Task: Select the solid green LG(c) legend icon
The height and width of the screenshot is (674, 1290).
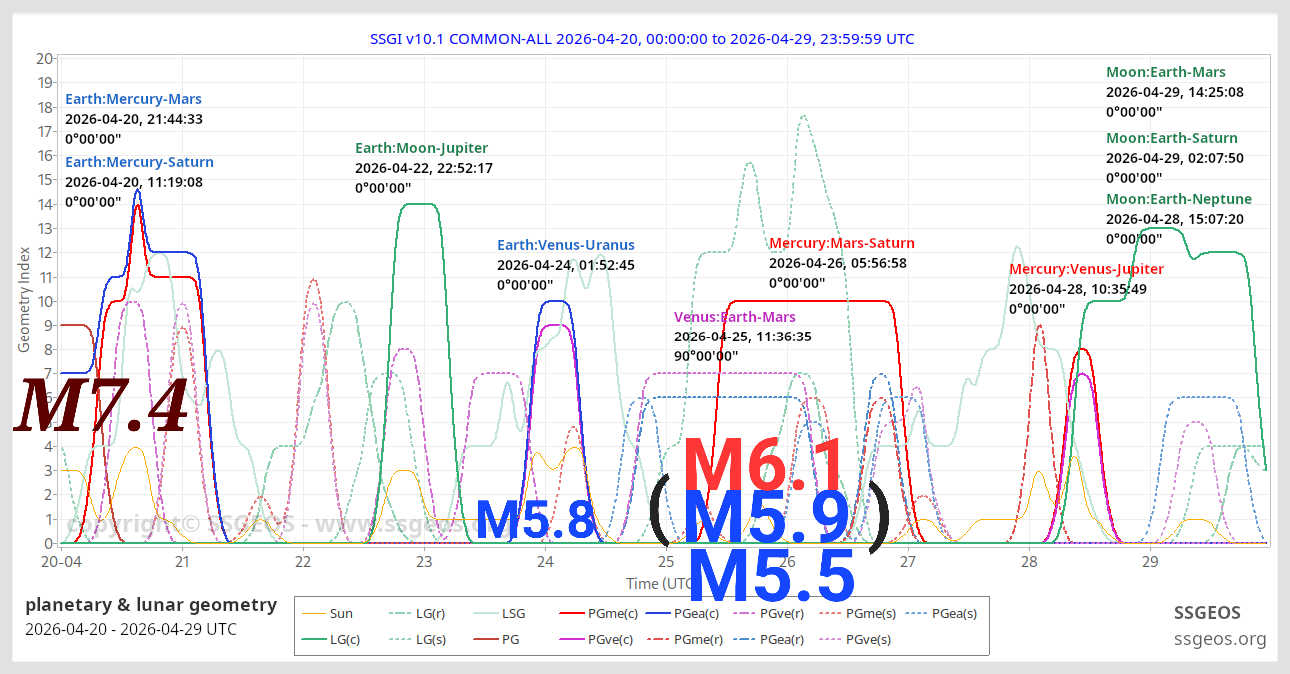Action: click(315, 639)
